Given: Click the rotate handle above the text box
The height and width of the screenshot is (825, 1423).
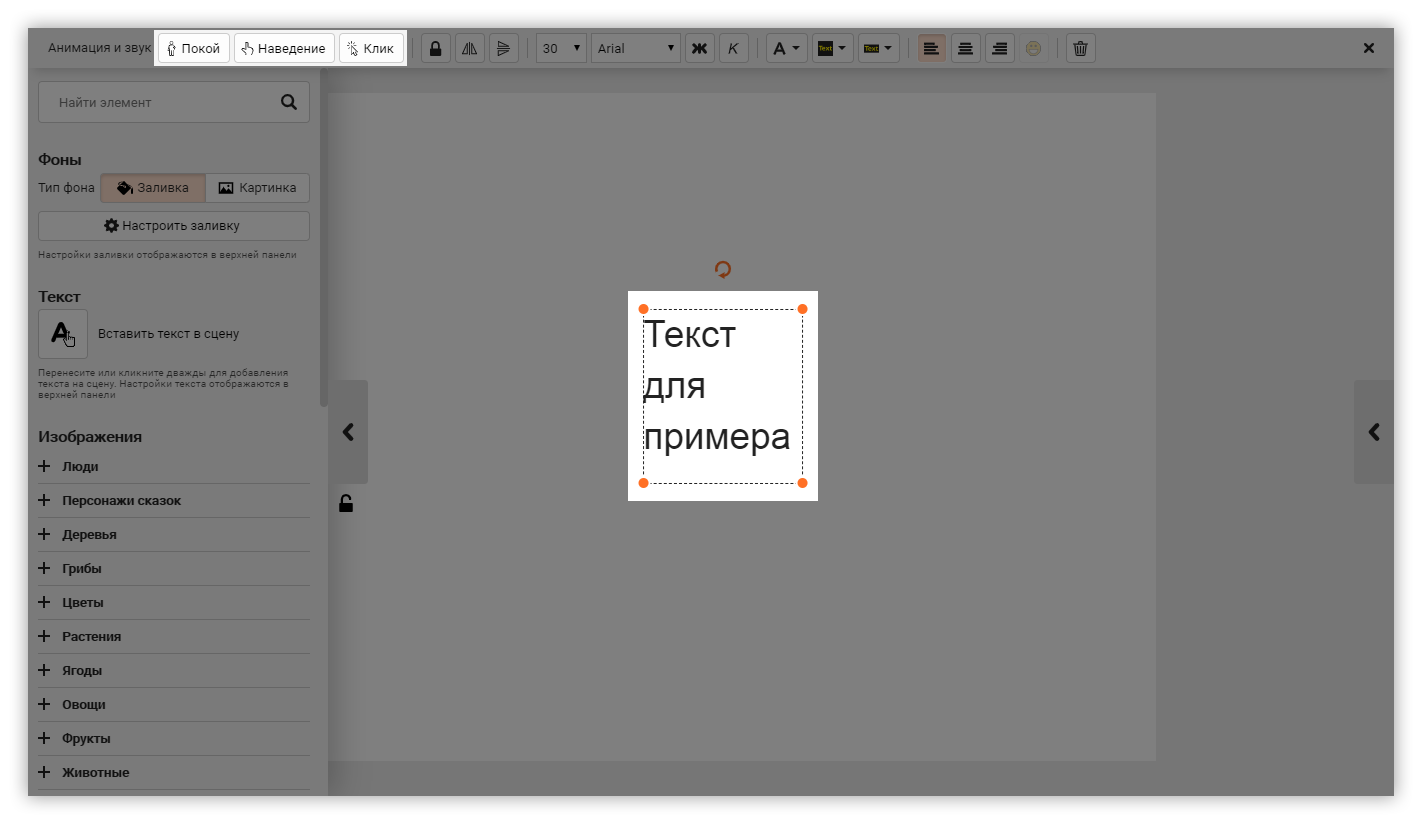Looking at the screenshot, I should 723,269.
